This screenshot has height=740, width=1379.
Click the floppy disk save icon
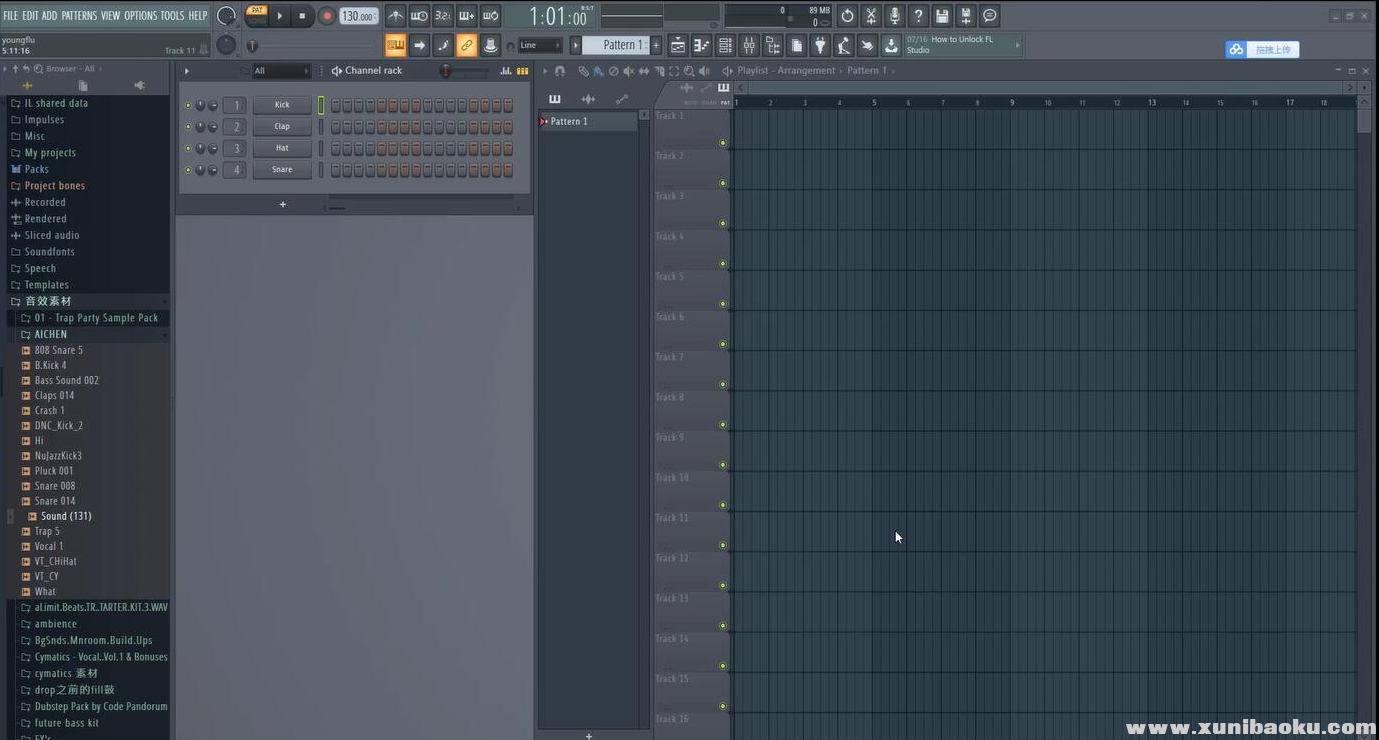(x=942, y=16)
